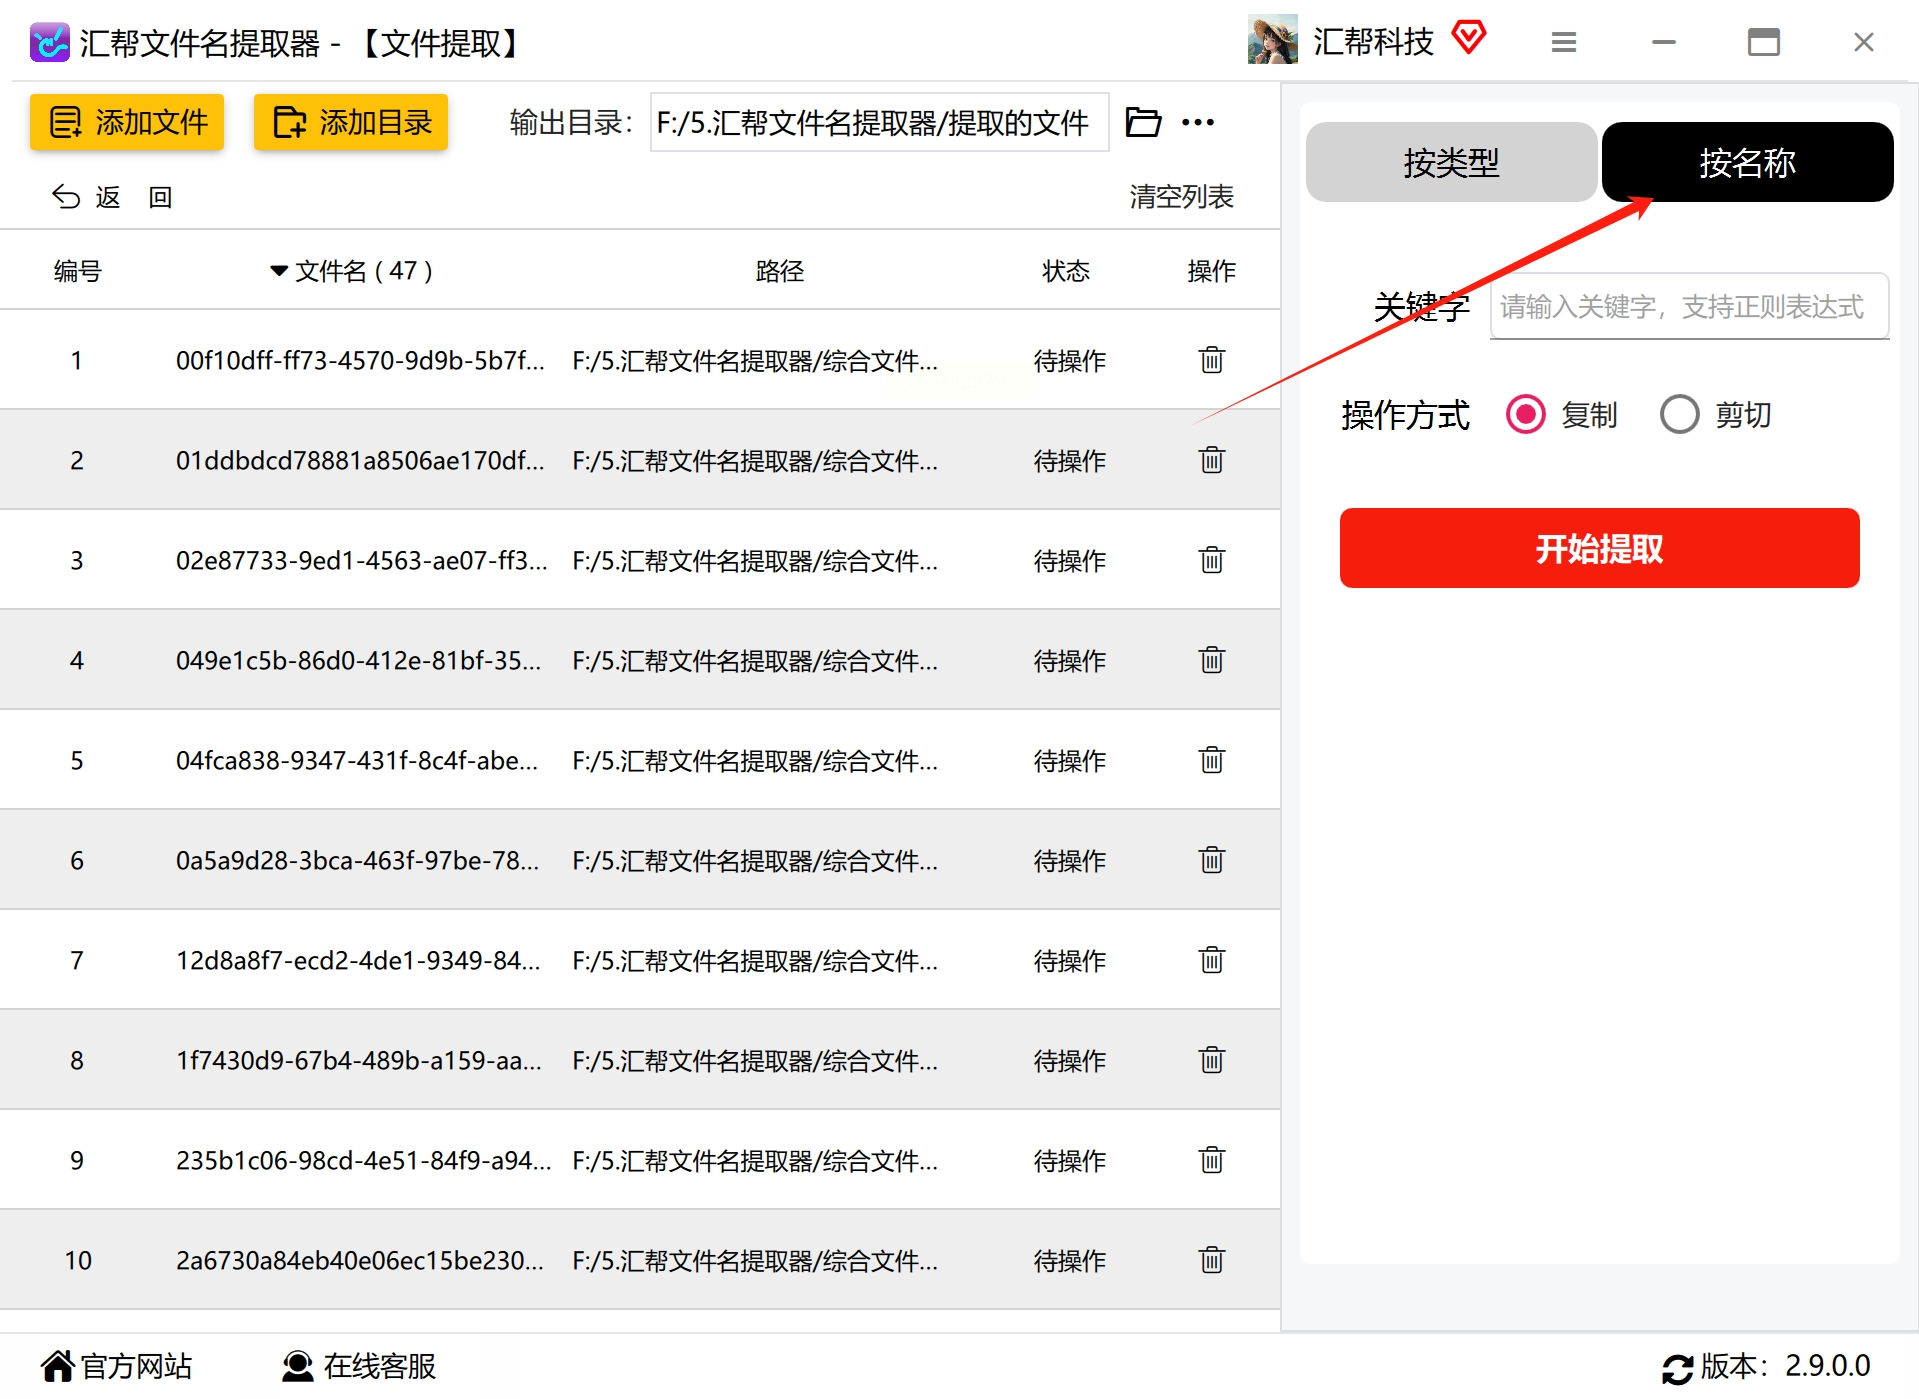Open 在线客服 online support
The height and width of the screenshot is (1399, 1919).
point(359,1366)
